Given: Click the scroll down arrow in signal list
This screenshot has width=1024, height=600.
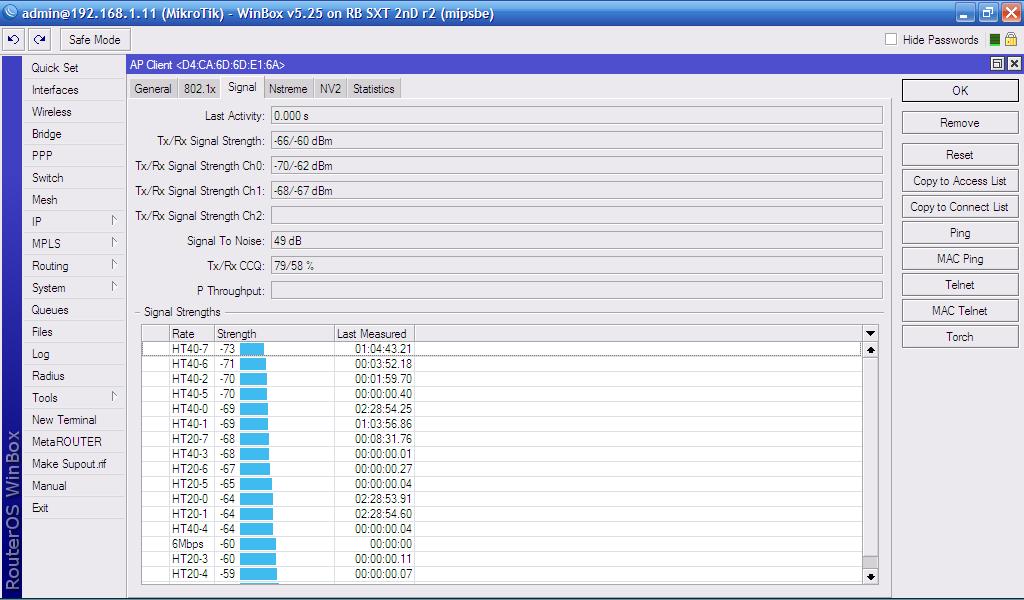Looking at the screenshot, I should pyautogui.click(x=870, y=576).
